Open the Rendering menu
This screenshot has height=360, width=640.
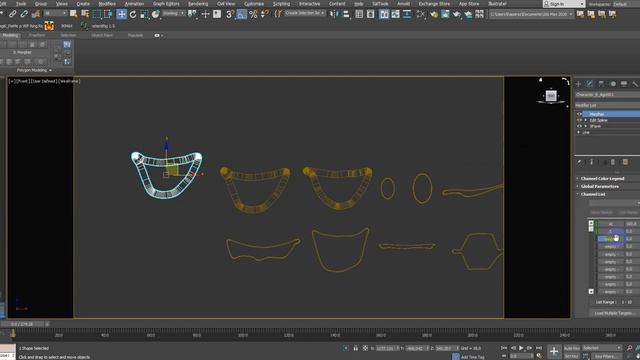198,4
